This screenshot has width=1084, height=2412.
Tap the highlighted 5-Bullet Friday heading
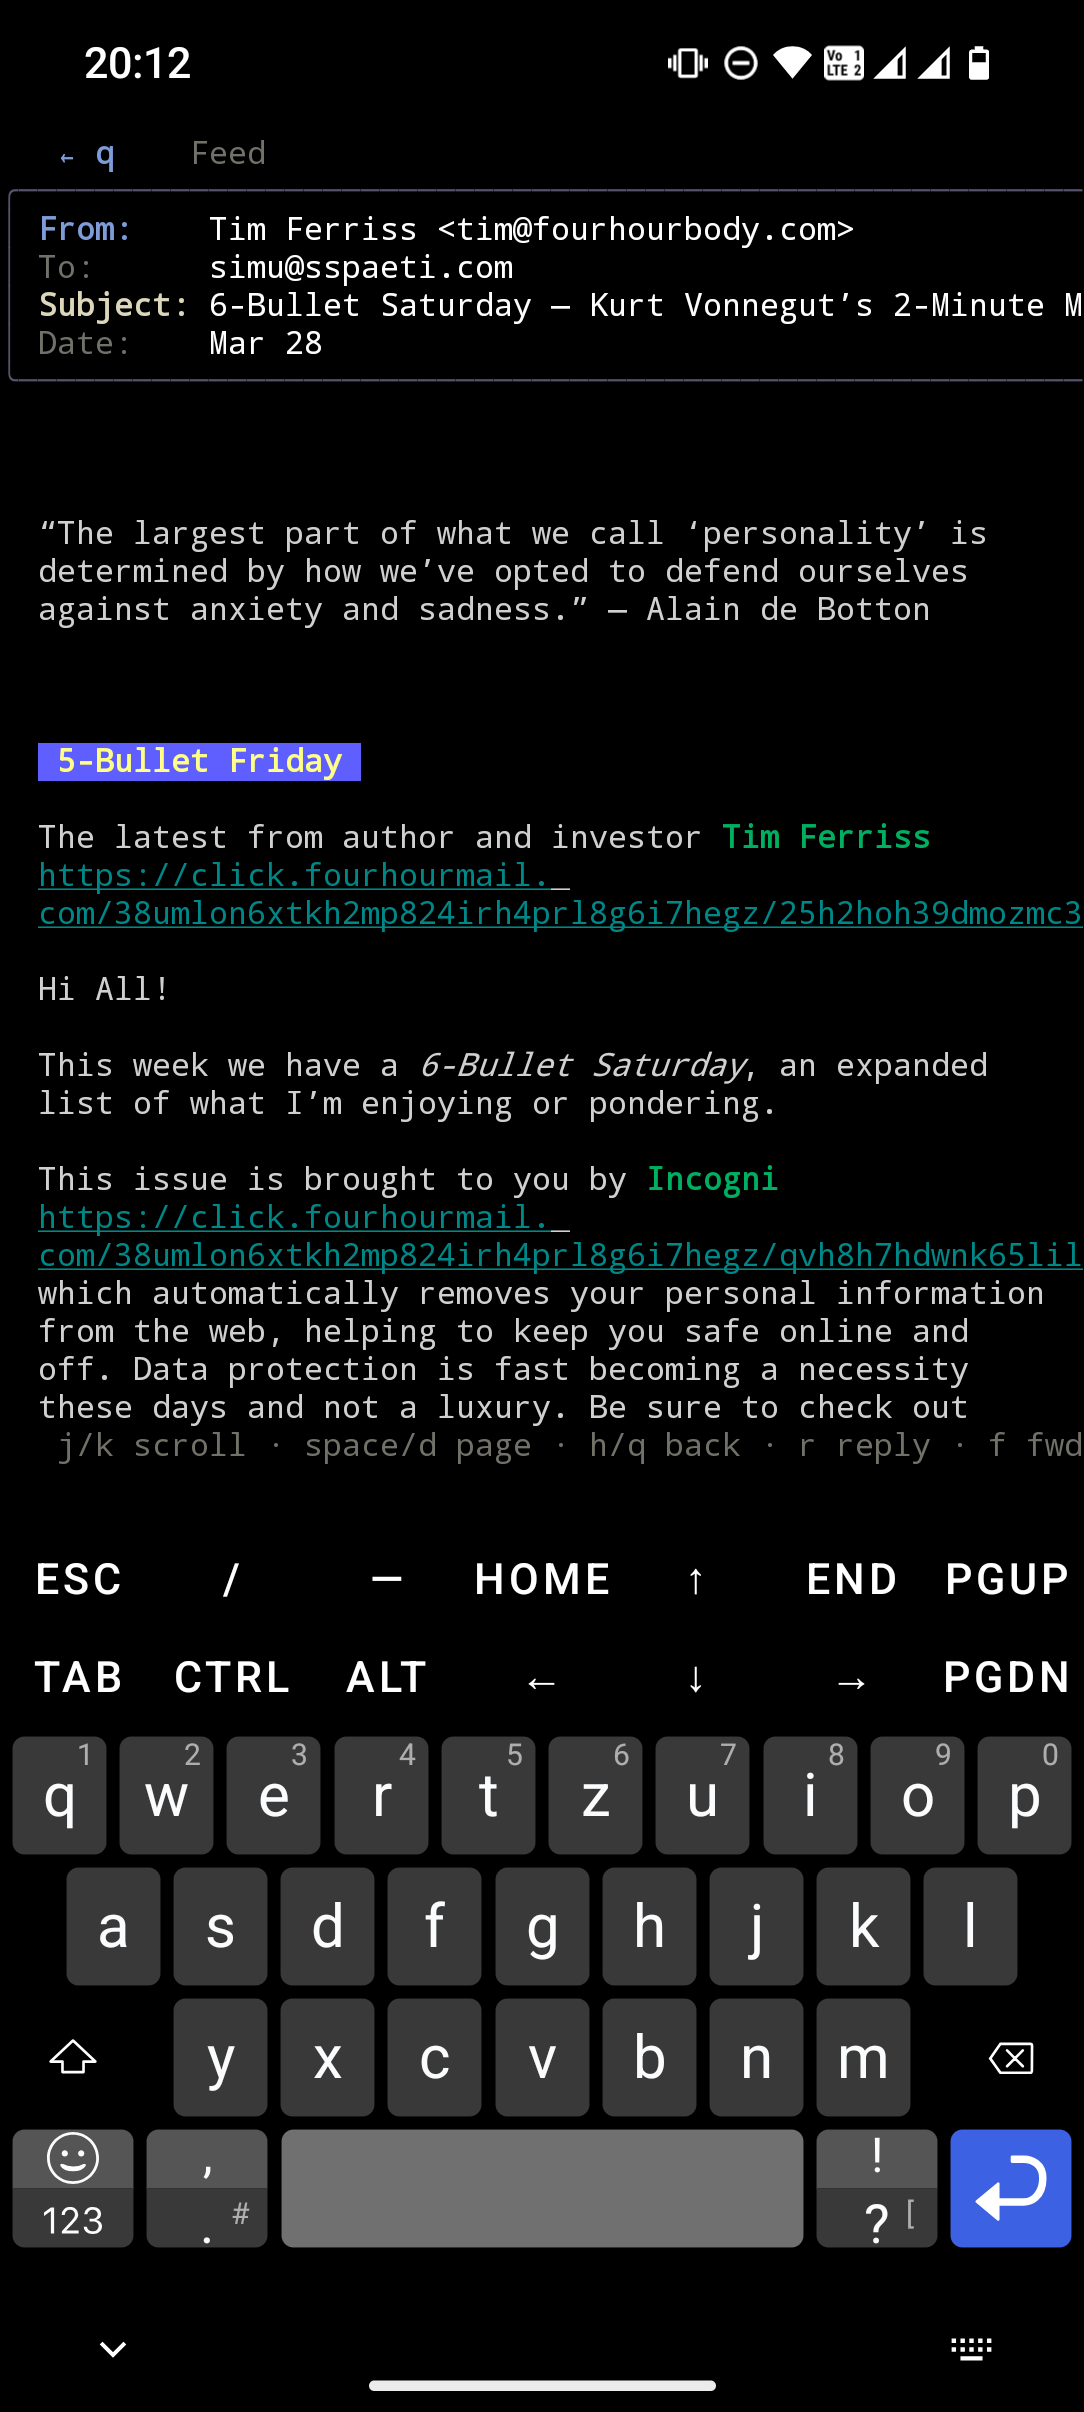pyautogui.click(x=199, y=762)
